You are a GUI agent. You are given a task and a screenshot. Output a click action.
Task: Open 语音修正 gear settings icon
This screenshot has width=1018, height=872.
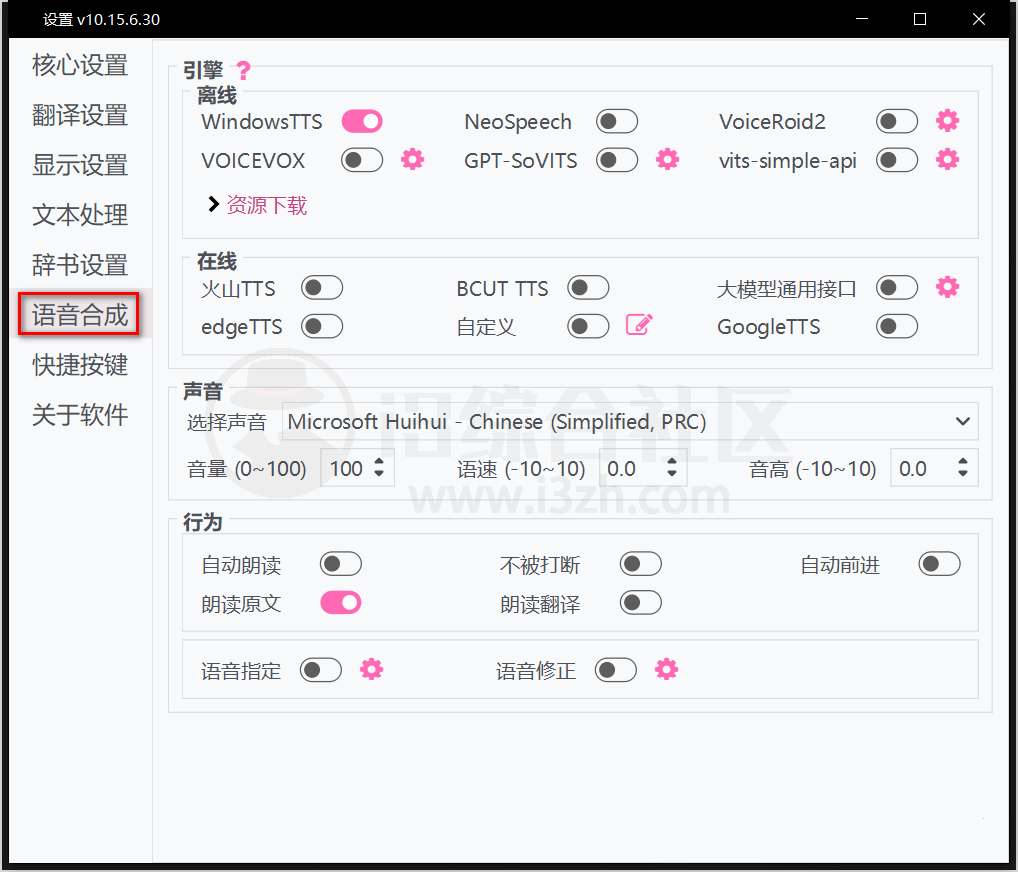click(666, 669)
